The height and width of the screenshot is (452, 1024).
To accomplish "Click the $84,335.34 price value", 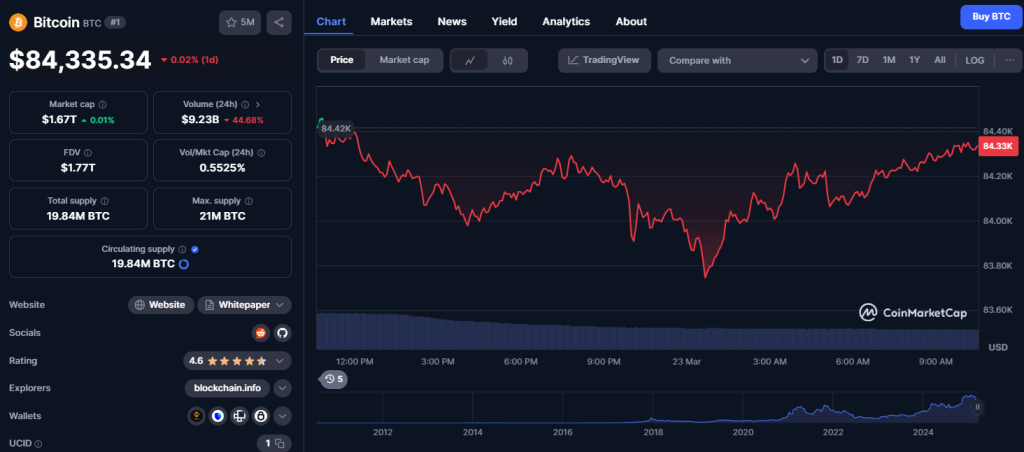I will pyautogui.click(x=80, y=61).
